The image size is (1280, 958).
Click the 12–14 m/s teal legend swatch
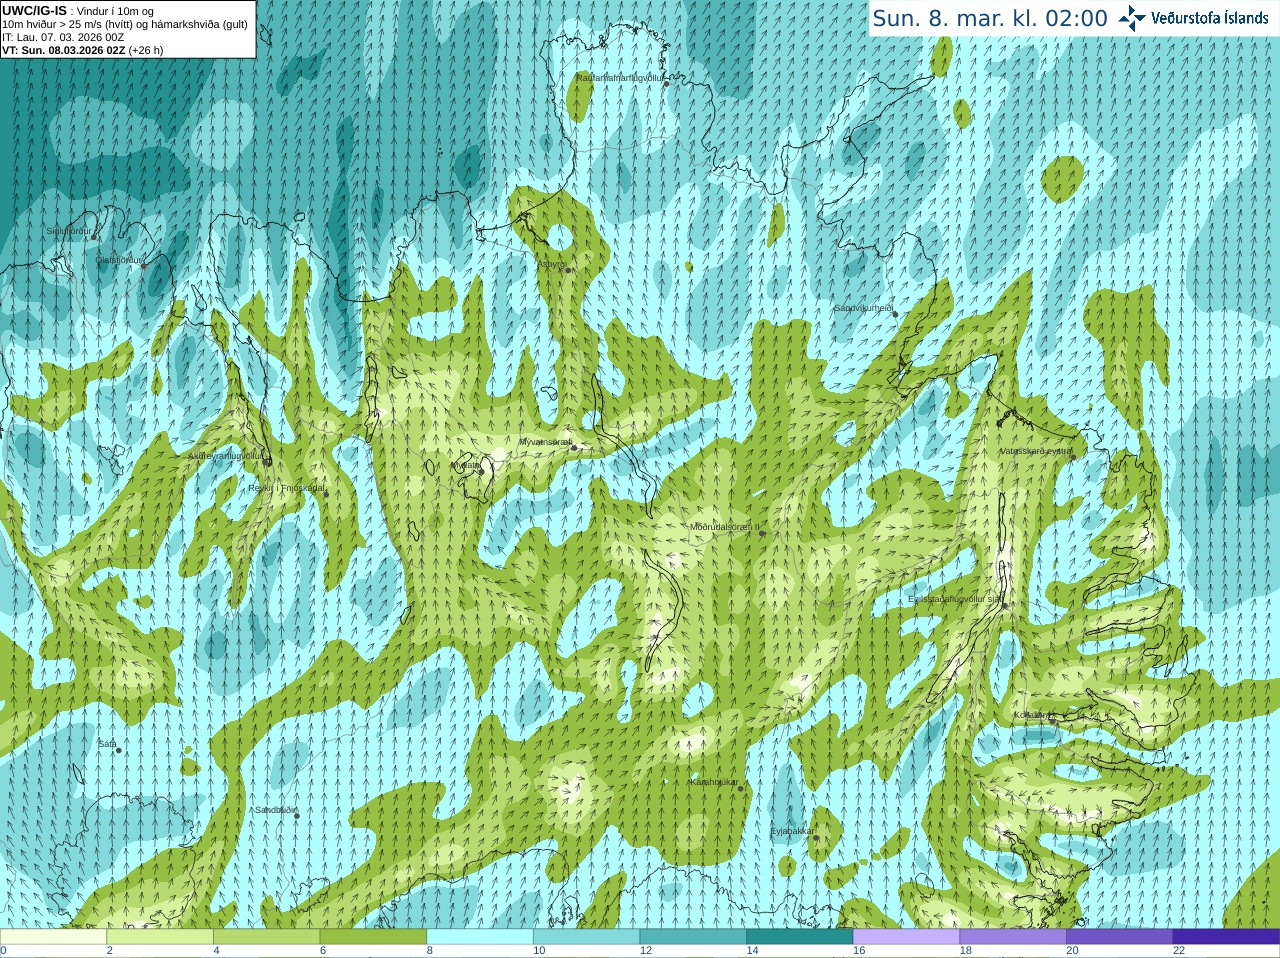click(693, 936)
